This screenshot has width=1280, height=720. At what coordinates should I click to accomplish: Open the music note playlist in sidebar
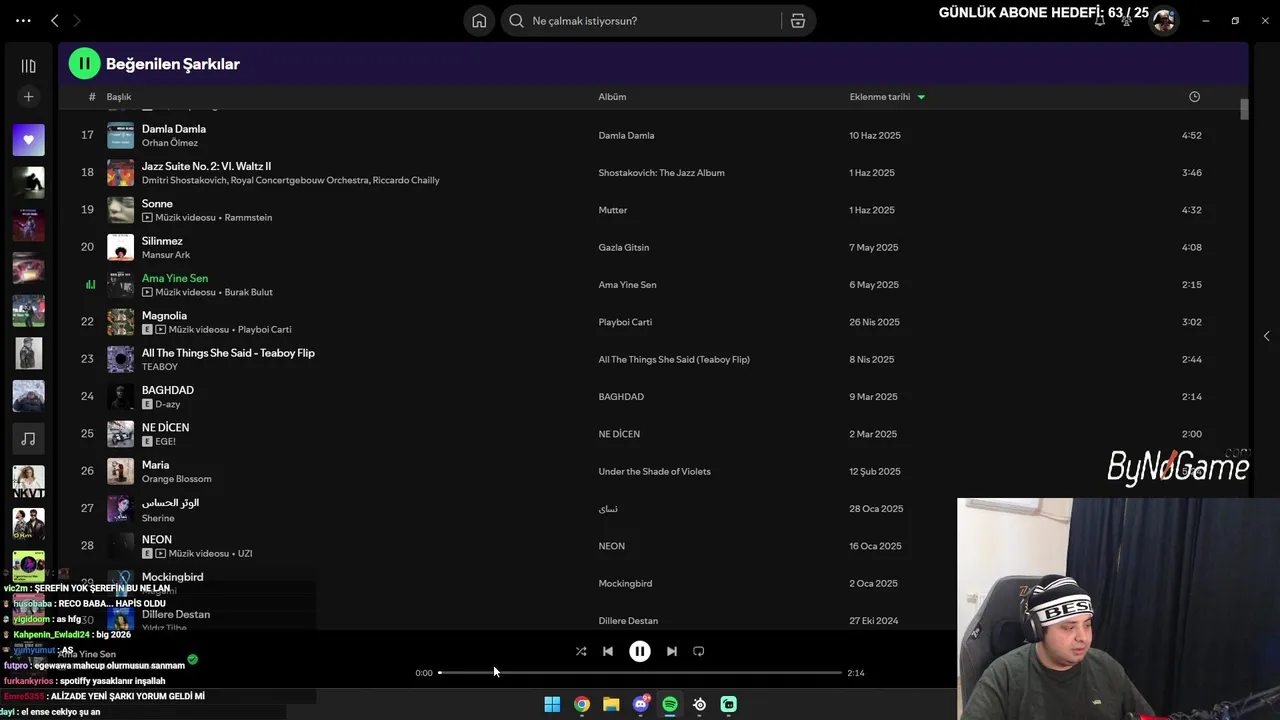coord(28,439)
